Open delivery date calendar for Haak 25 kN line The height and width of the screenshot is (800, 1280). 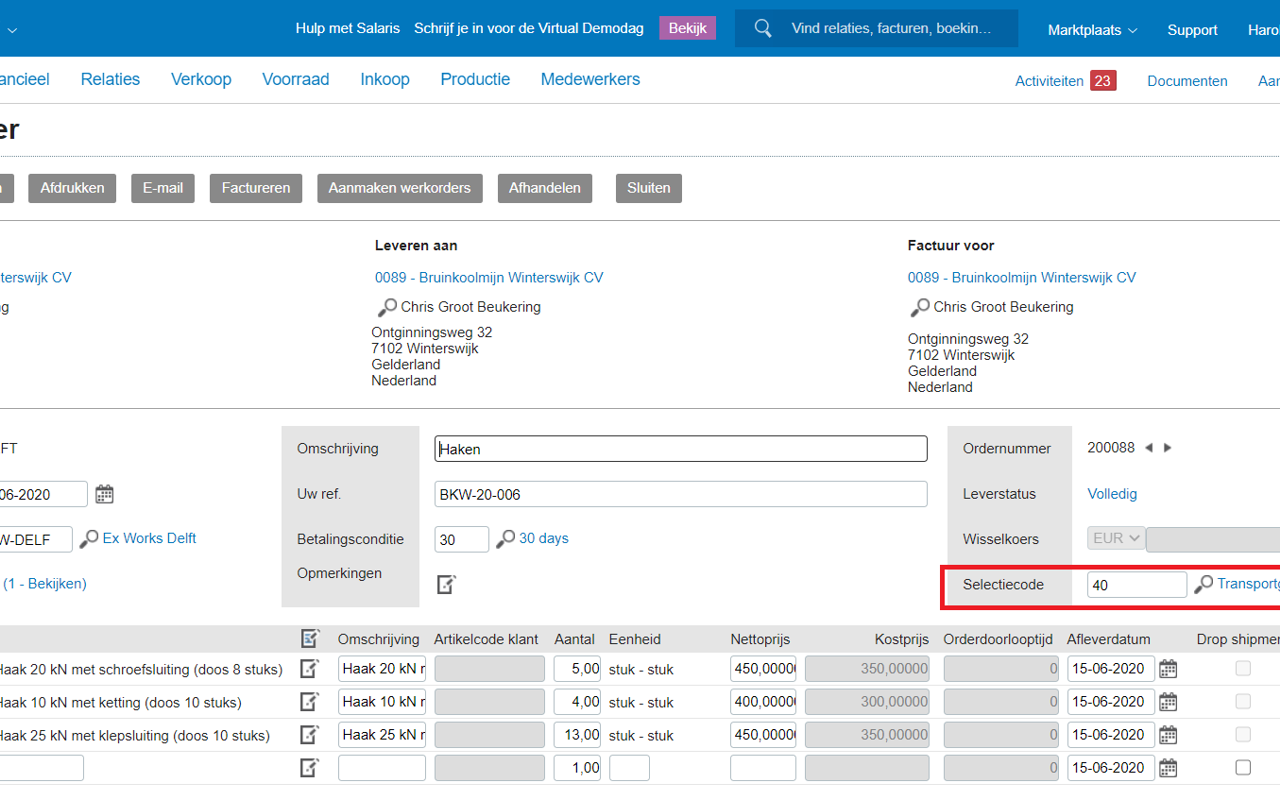[x=1168, y=735]
